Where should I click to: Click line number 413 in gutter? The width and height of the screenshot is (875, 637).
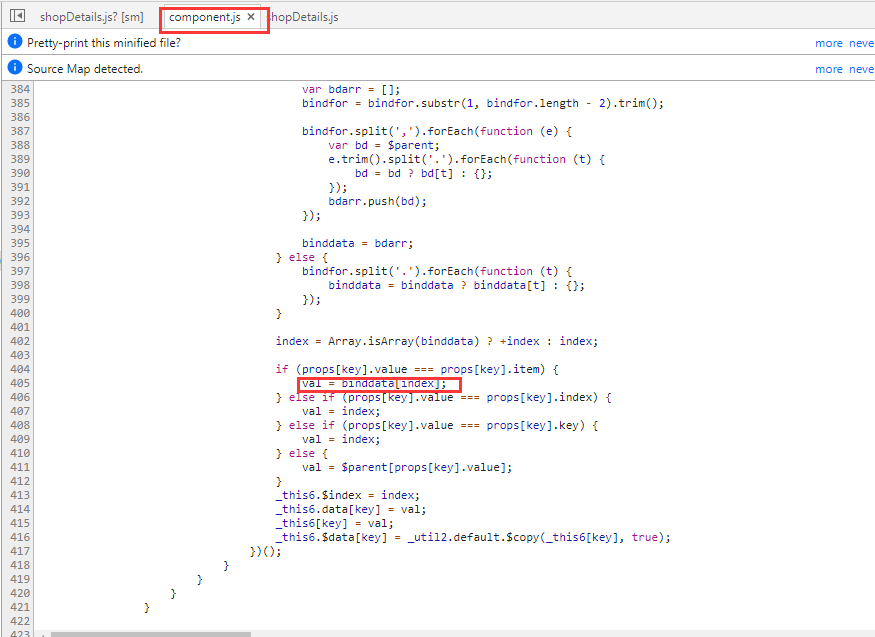tap(20, 495)
